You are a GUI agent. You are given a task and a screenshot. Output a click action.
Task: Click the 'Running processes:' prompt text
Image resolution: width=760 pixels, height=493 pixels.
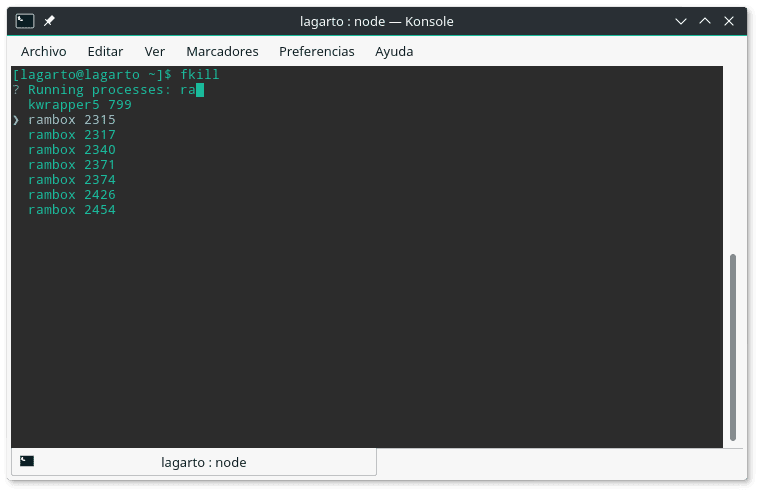coord(99,90)
